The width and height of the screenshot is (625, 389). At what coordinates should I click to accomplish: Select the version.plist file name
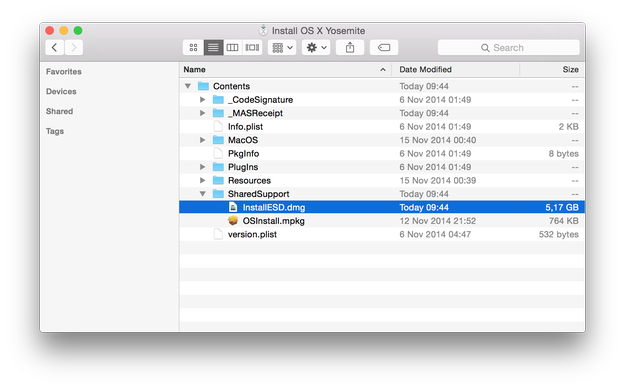(x=252, y=234)
